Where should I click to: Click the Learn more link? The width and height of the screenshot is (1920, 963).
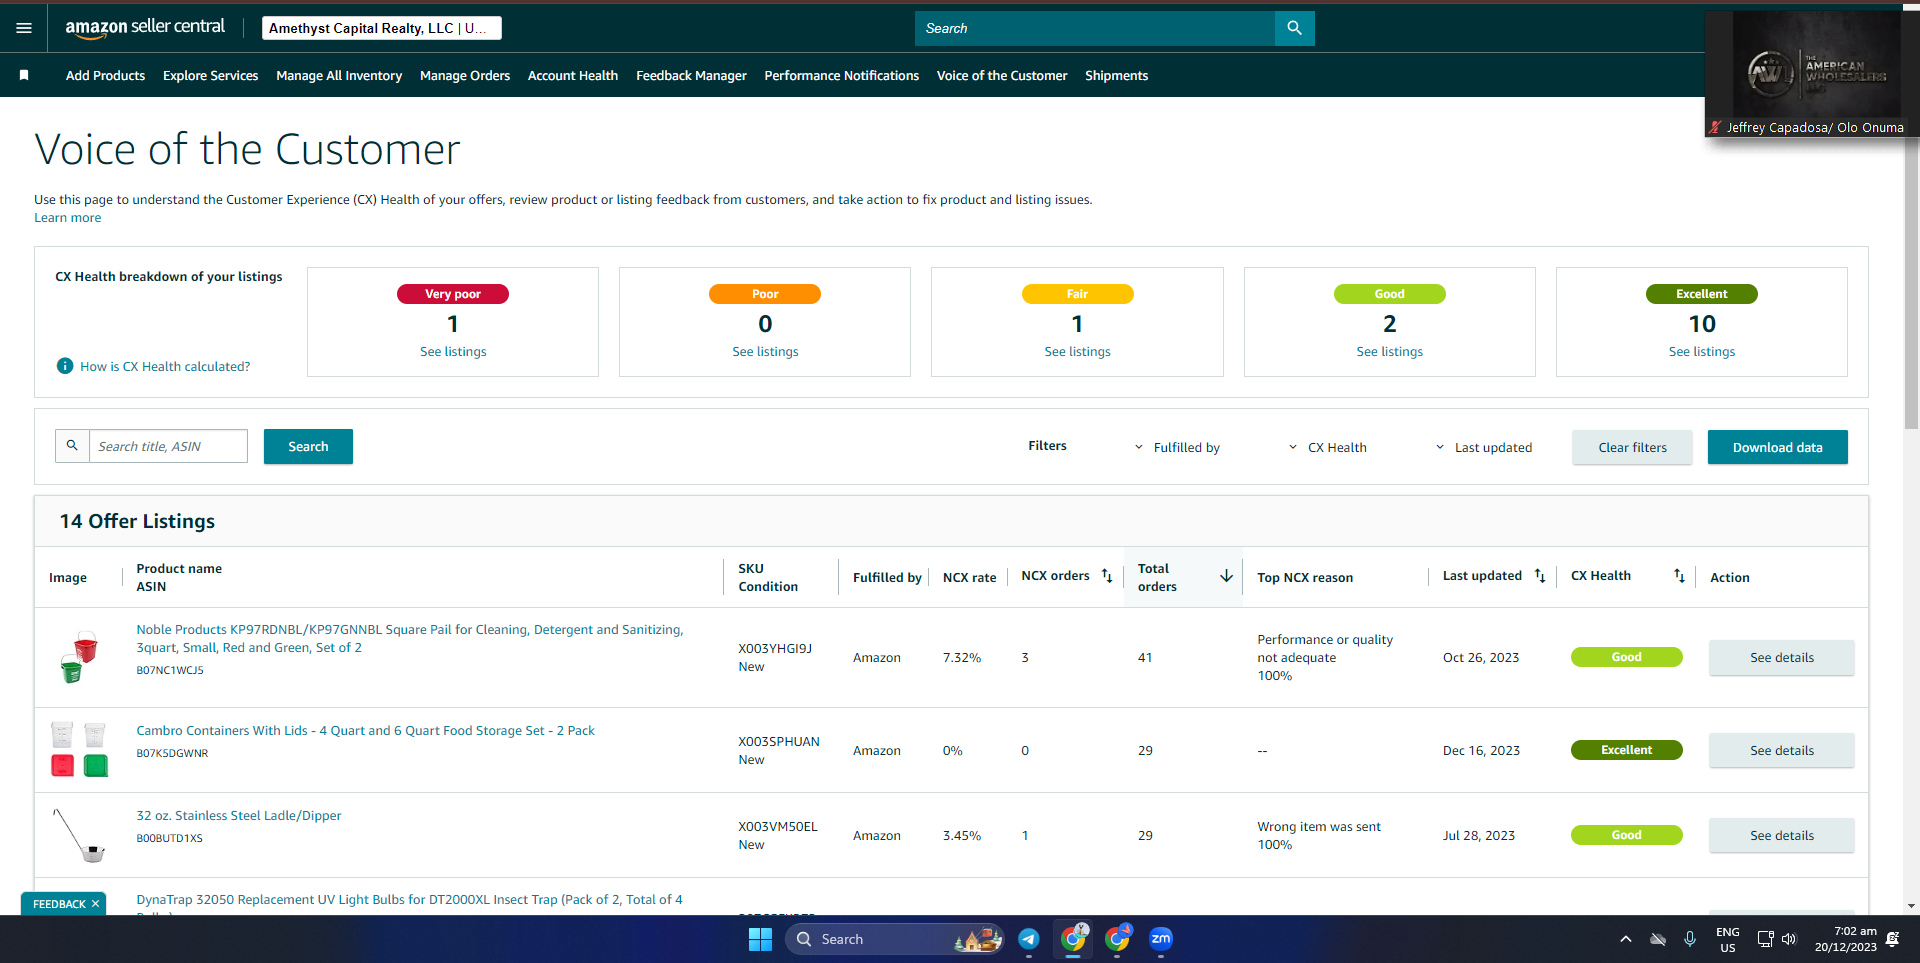(68, 218)
